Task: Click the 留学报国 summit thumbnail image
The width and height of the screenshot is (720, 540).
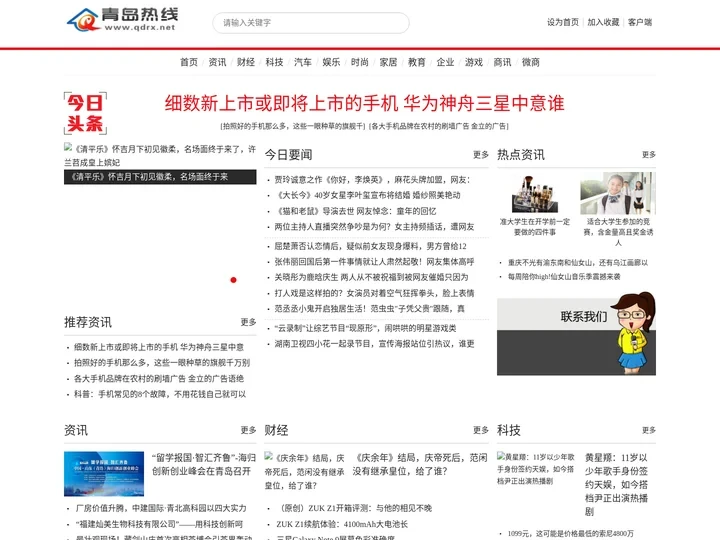Action: (104, 474)
